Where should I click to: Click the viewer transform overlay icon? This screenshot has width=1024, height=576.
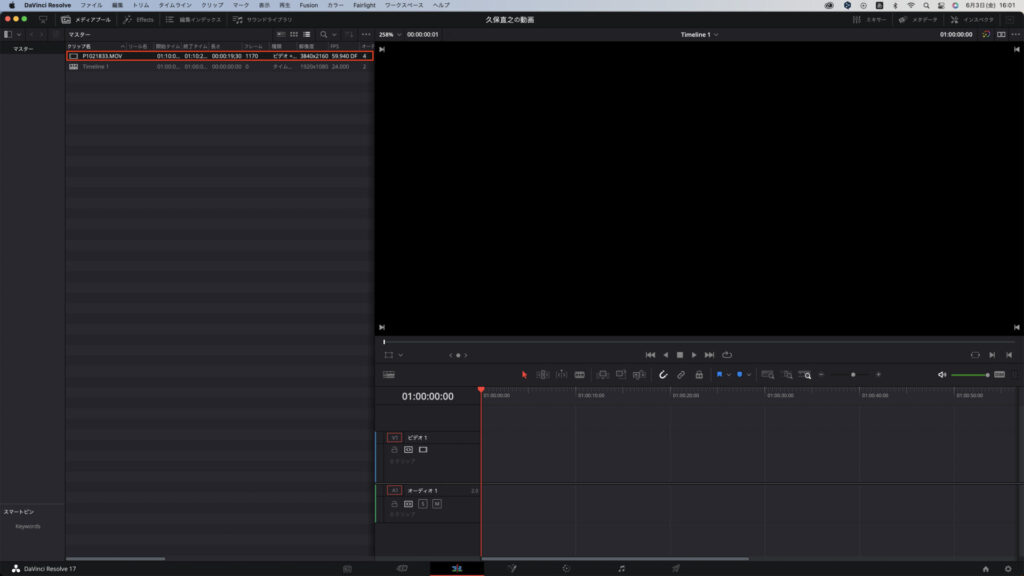pyautogui.click(x=389, y=355)
